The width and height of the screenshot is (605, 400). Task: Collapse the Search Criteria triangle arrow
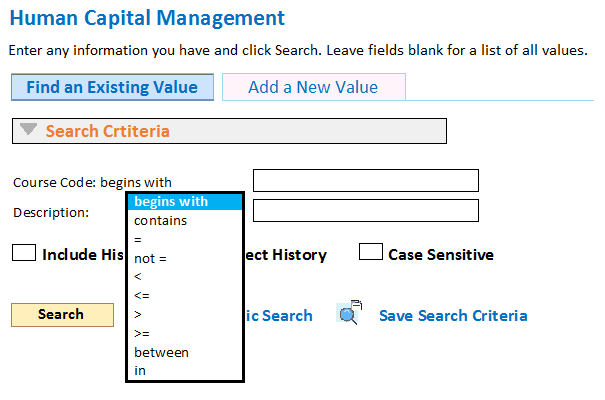click(28, 129)
